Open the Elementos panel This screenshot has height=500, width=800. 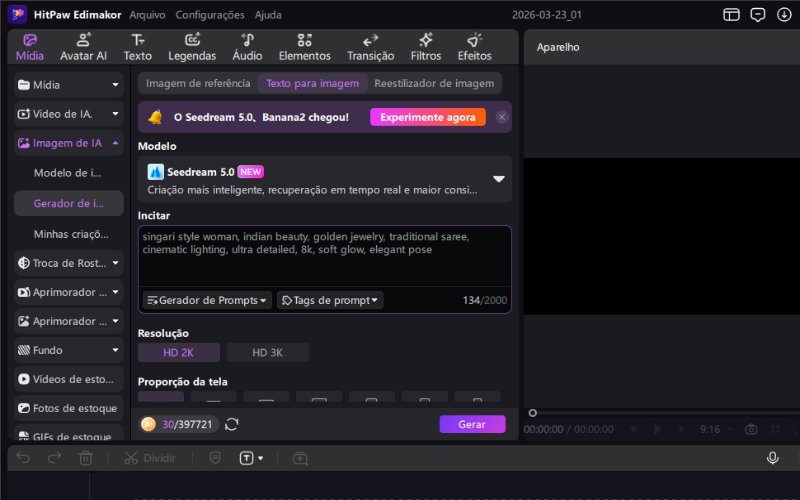pyautogui.click(x=305, y=47)
